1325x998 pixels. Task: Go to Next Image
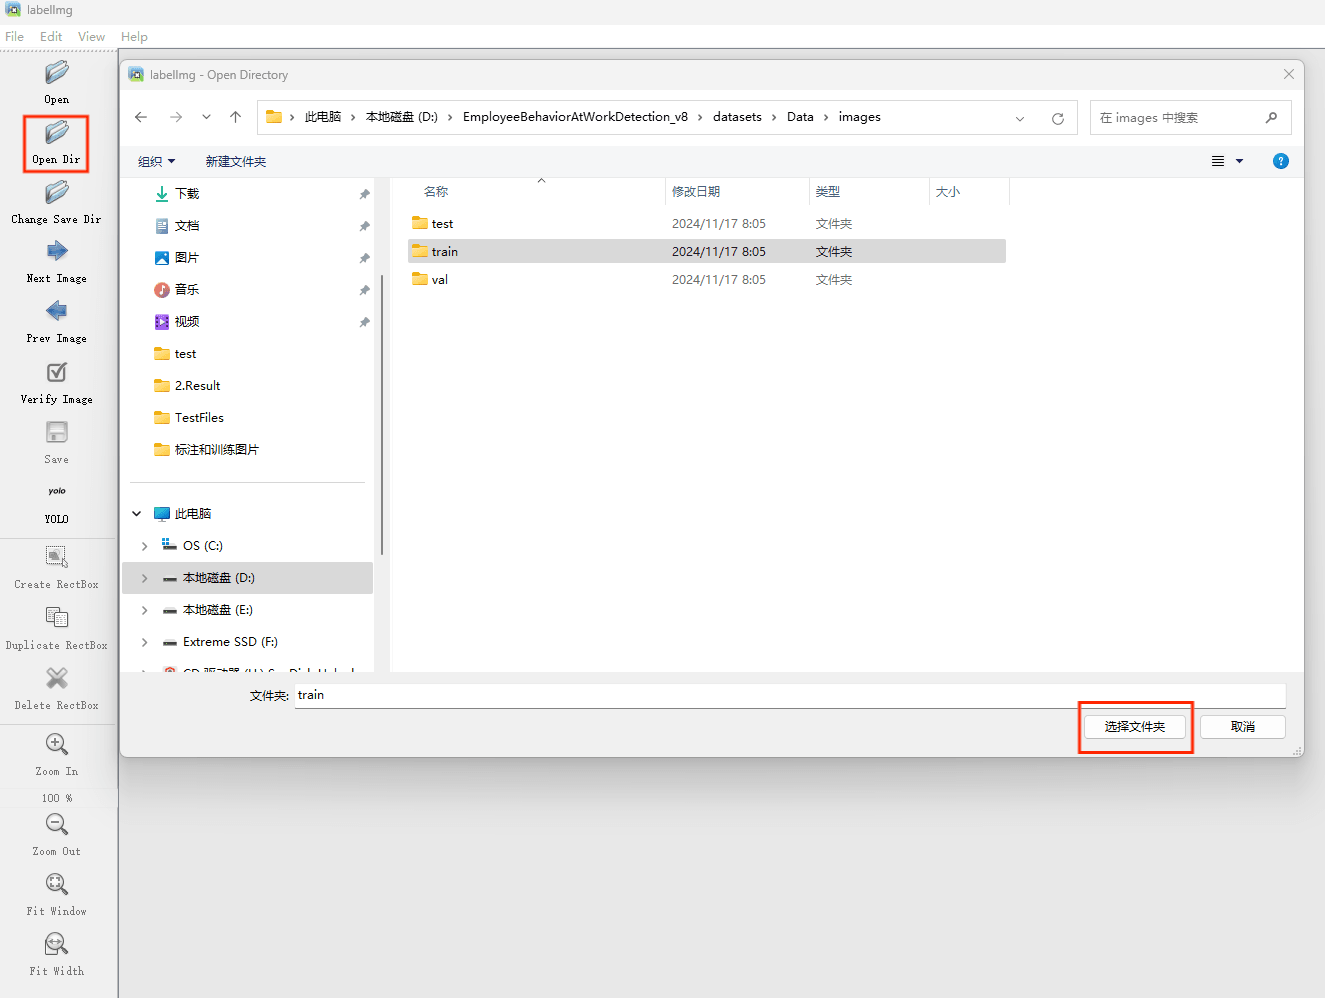57,252
